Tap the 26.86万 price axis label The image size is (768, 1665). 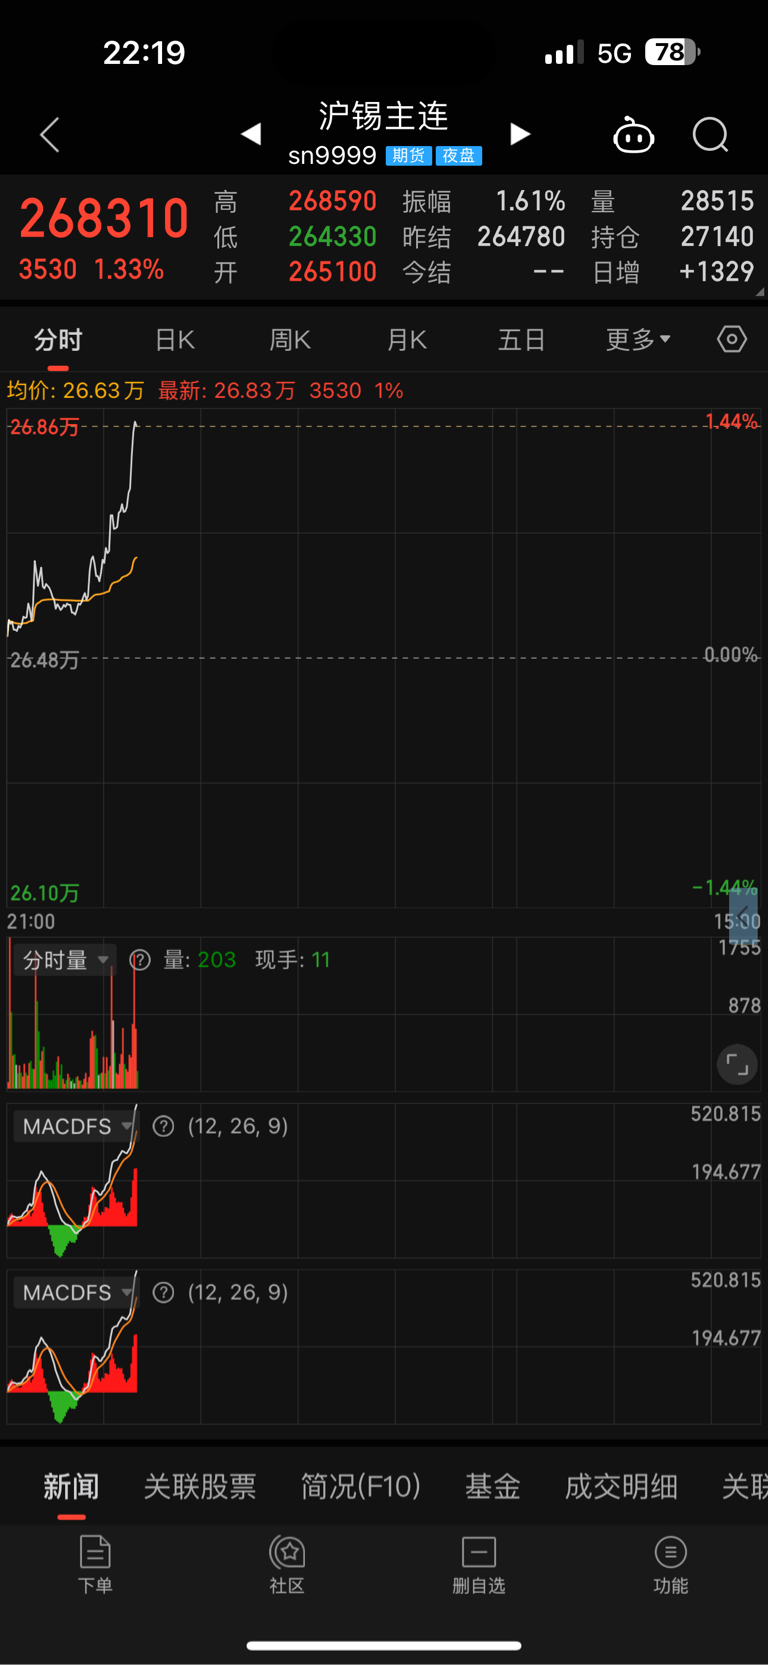[x=44, y=427]
